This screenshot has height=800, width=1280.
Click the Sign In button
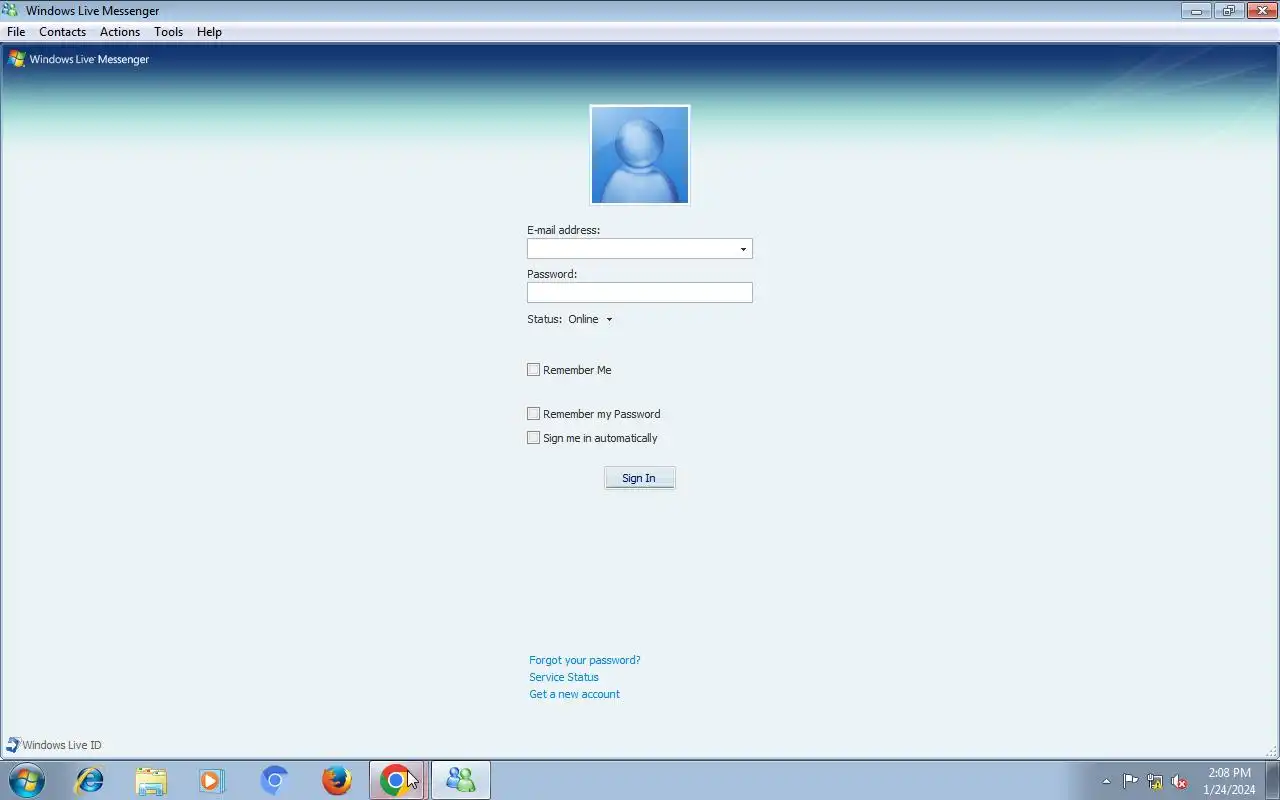coord(640,478)
